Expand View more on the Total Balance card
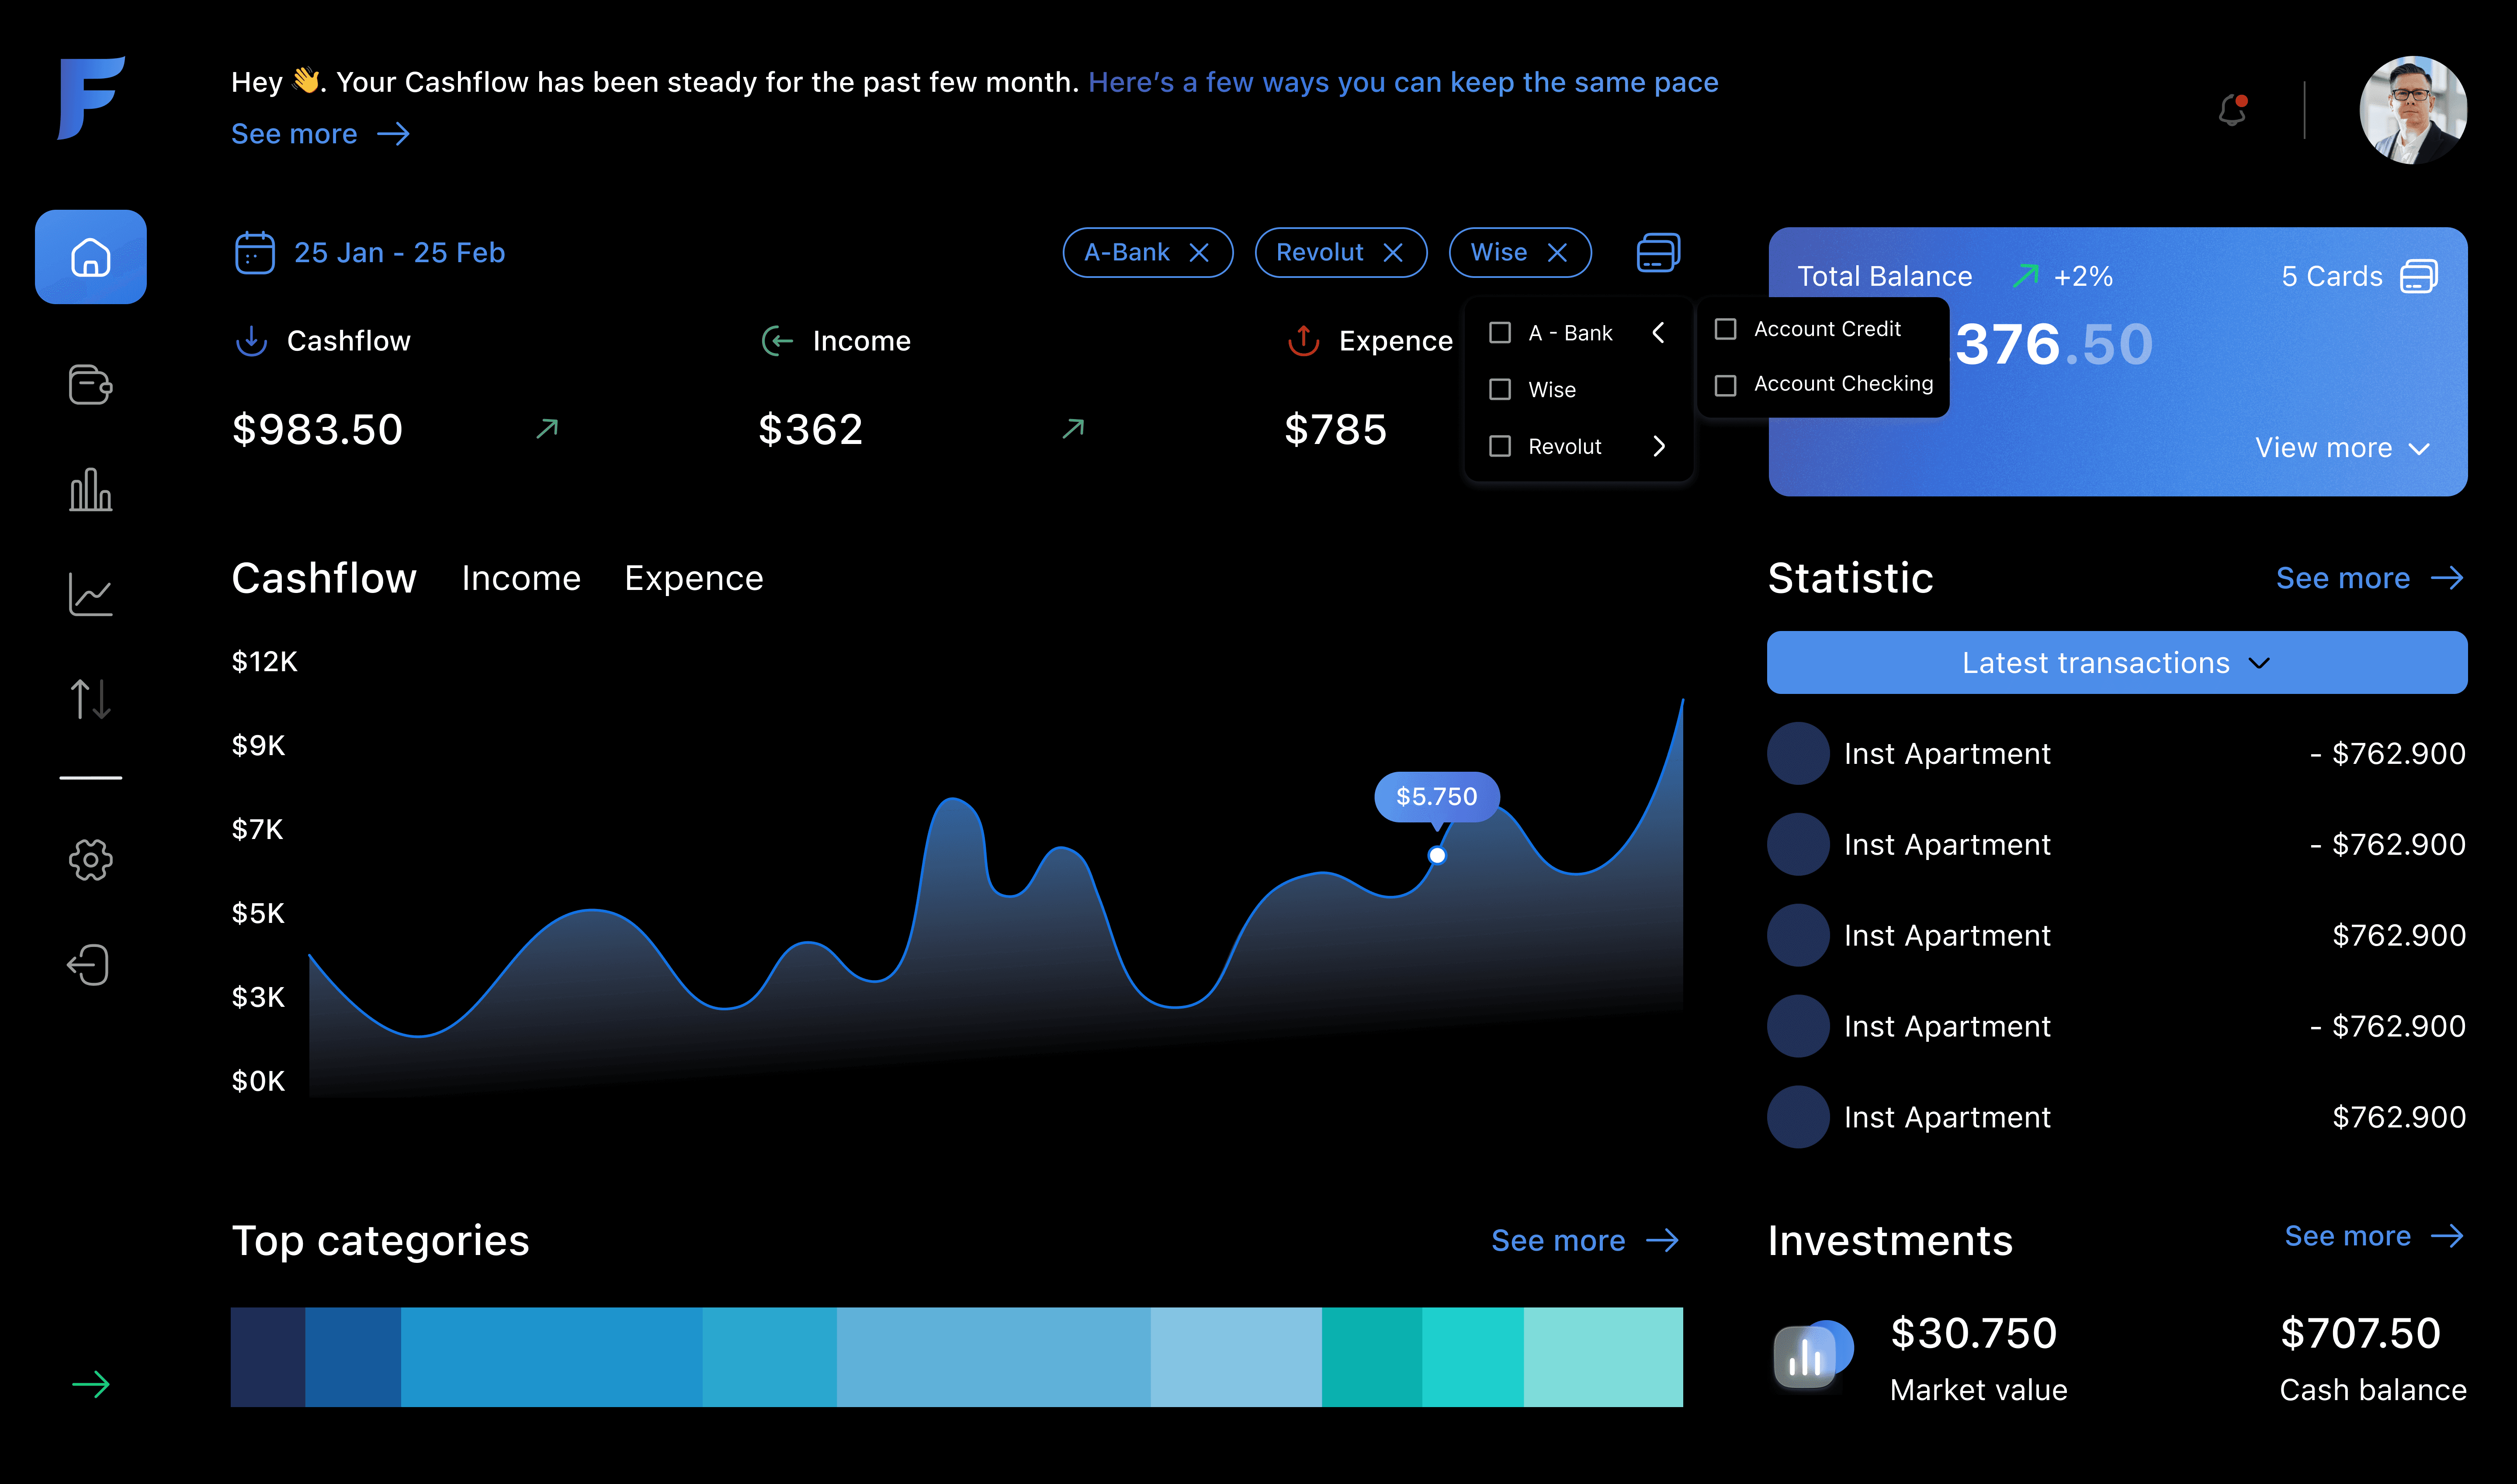Image resolution: width=2517 pixels, height=1484 pixels. point(2341,447)
